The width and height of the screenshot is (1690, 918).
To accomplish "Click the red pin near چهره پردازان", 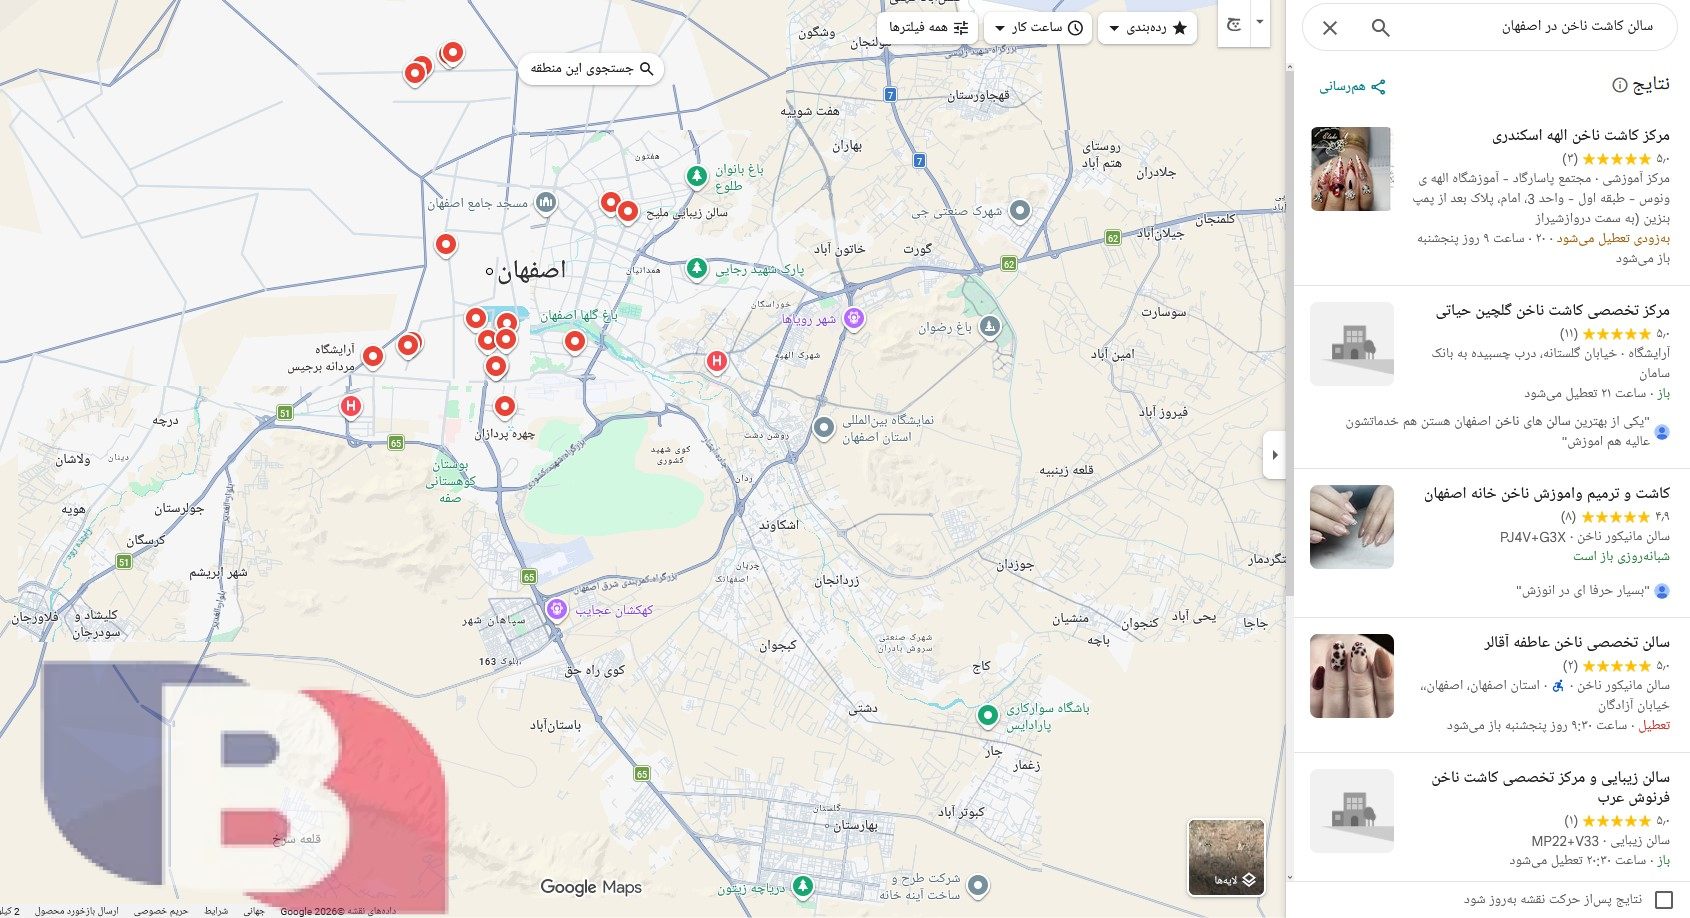I will [x=505, y=407].
